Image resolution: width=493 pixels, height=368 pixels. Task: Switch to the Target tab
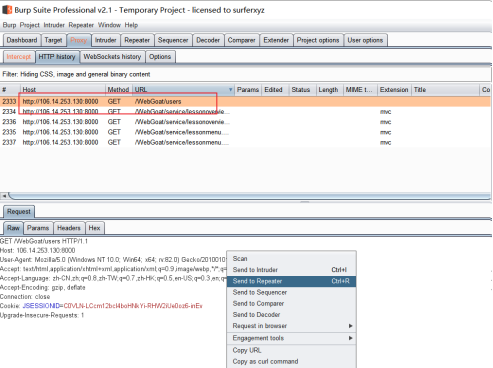(x=53, y=40)
